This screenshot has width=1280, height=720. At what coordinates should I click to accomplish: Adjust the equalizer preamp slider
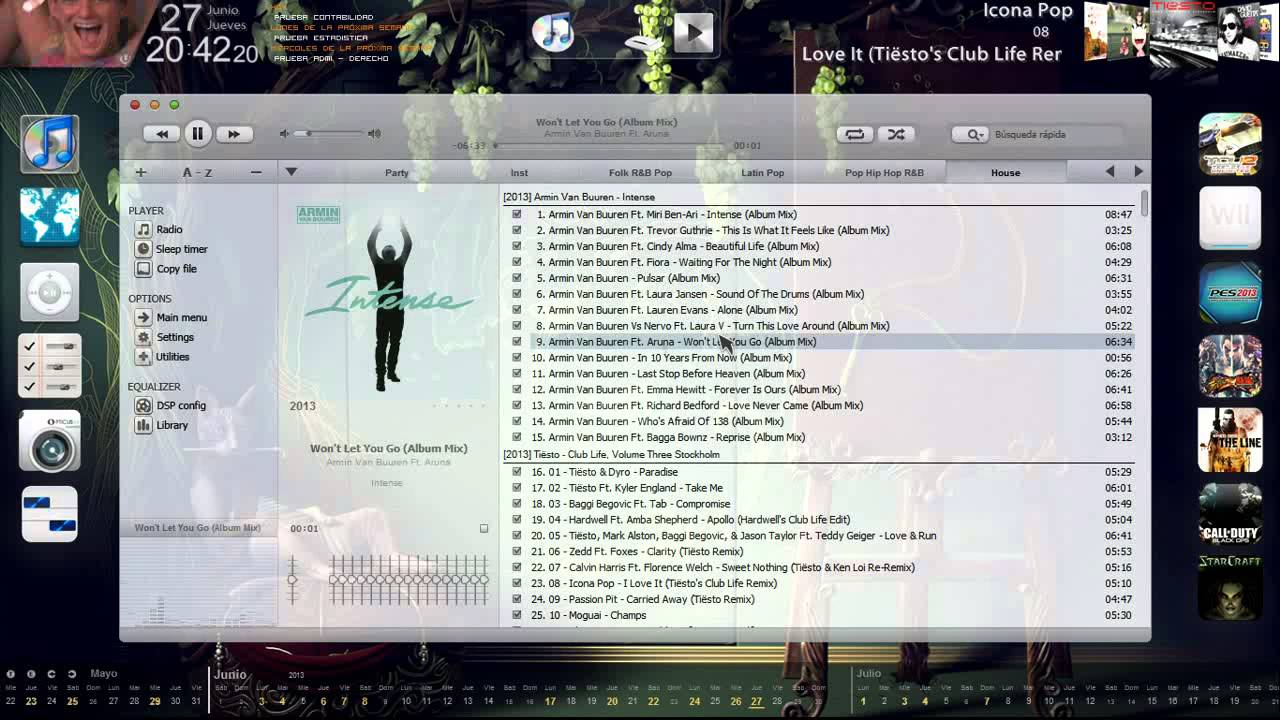pyautogui.click(x=293, y=580)
